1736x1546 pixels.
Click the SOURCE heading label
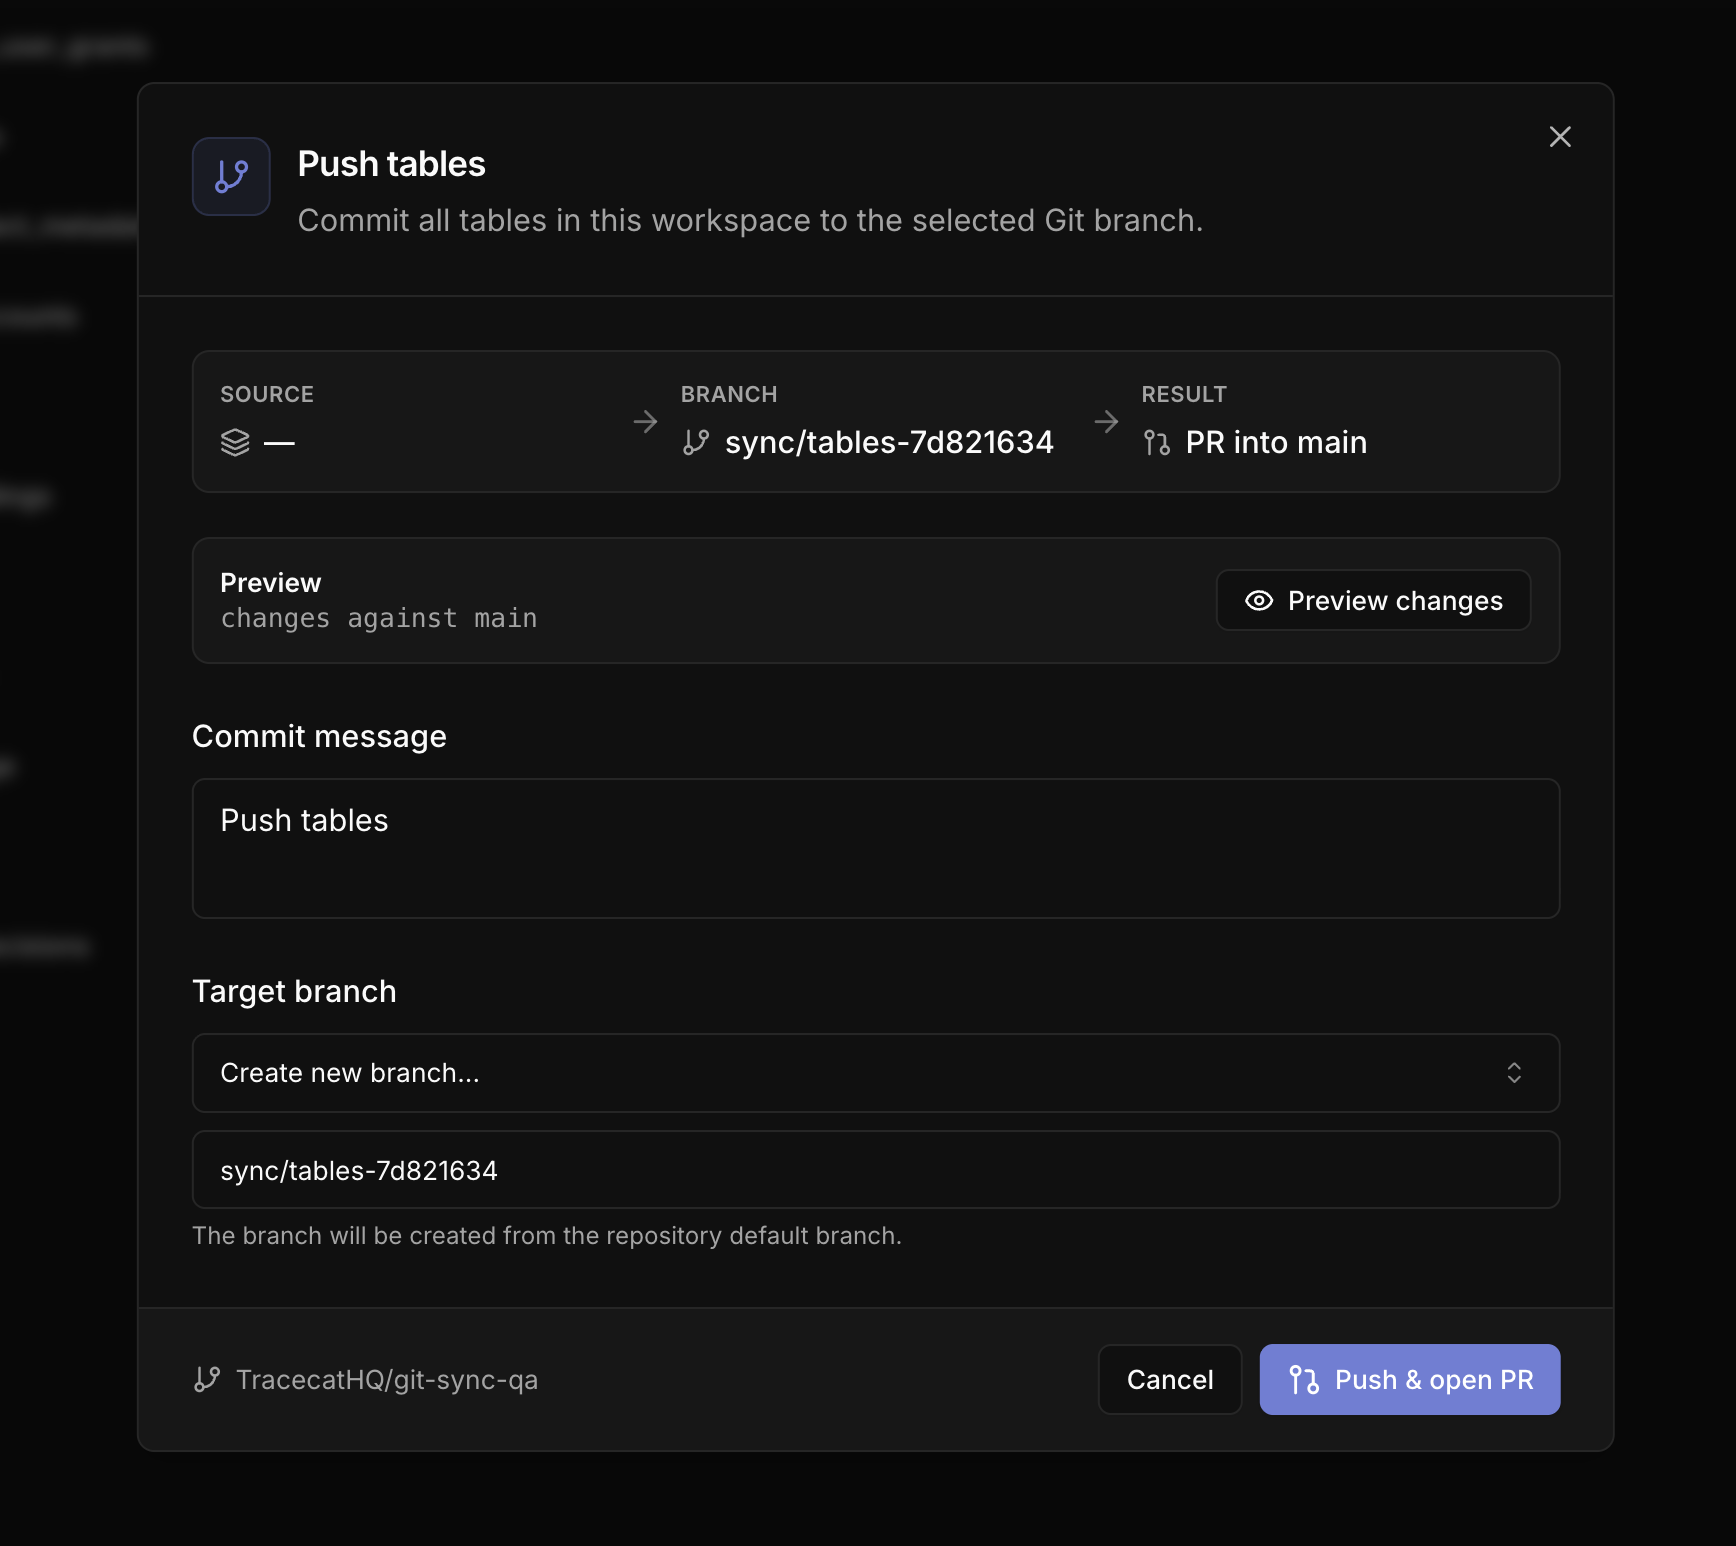tap(267, 394)
